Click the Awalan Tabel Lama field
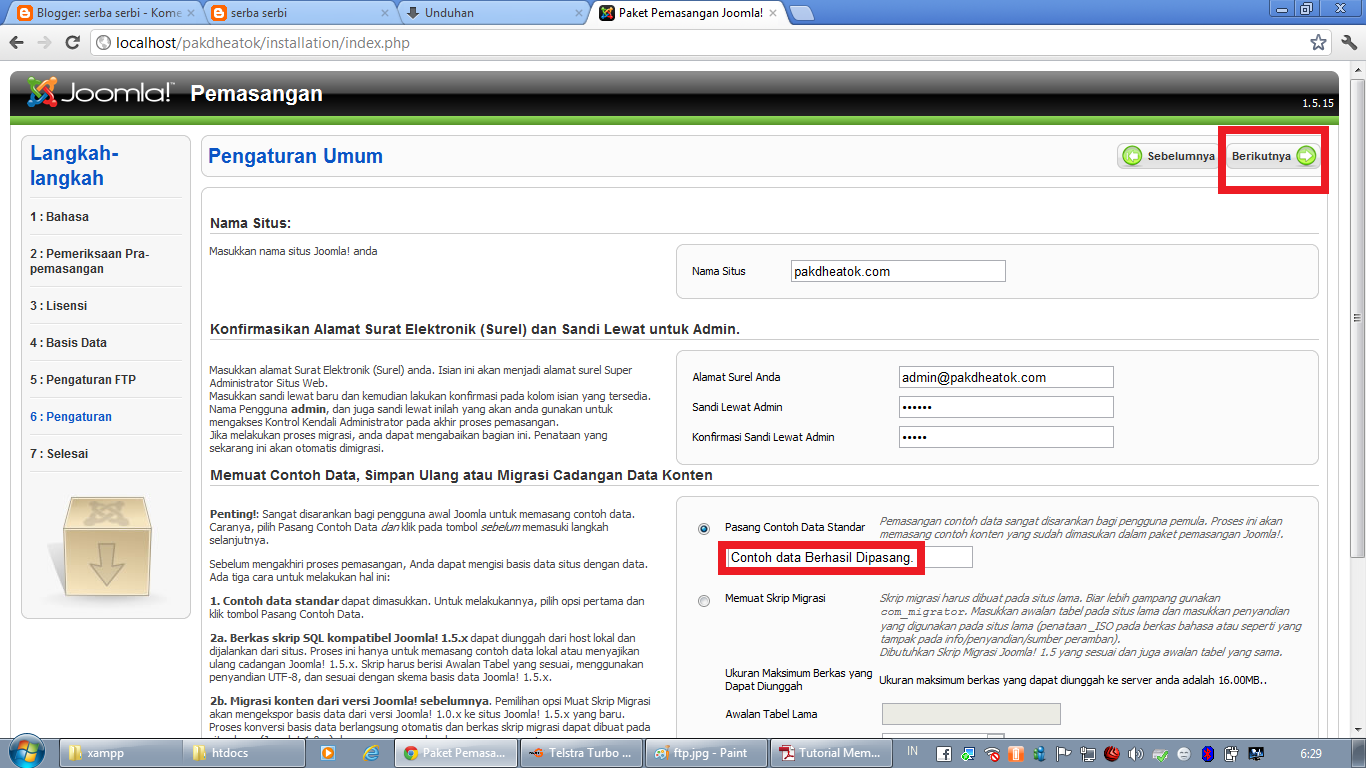 971,714
